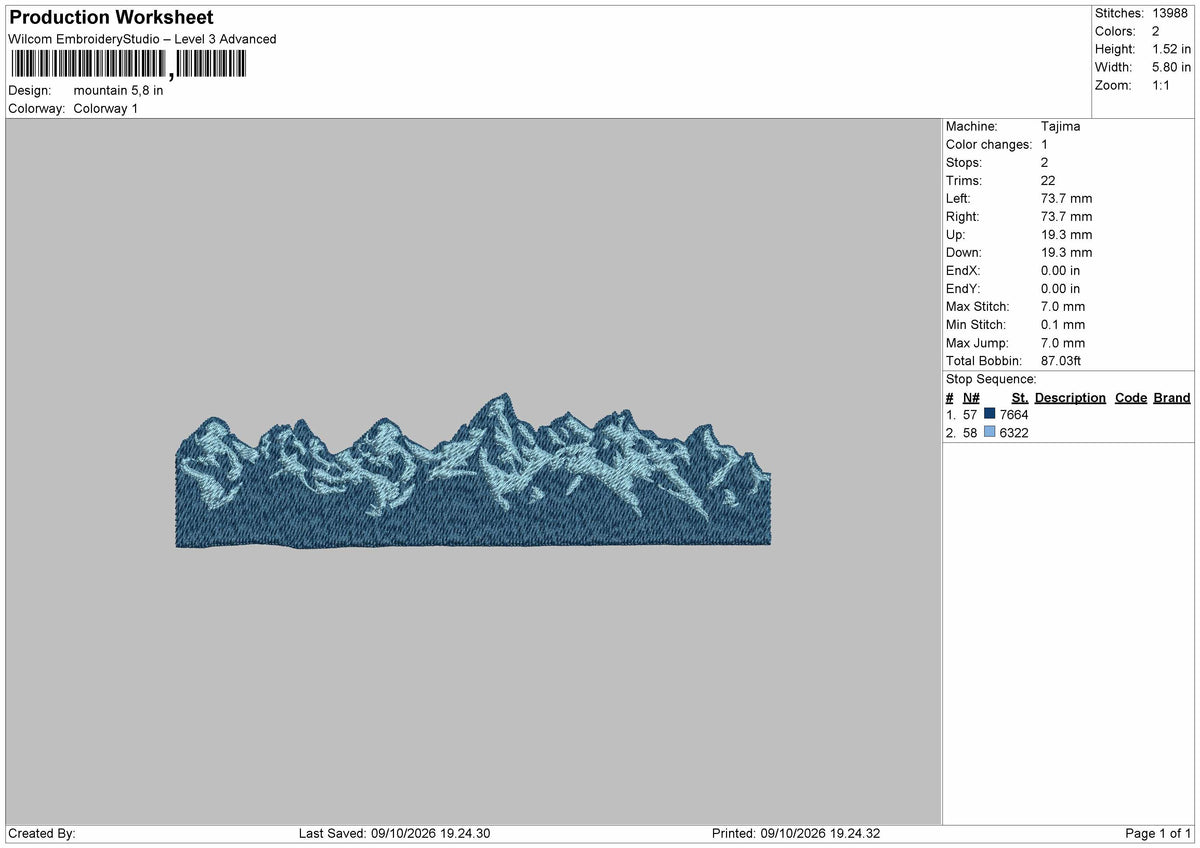The width and height of the screenshot is (1200, 848).
Task: Click the 'Brand' column header
Action: [1172, 397]
